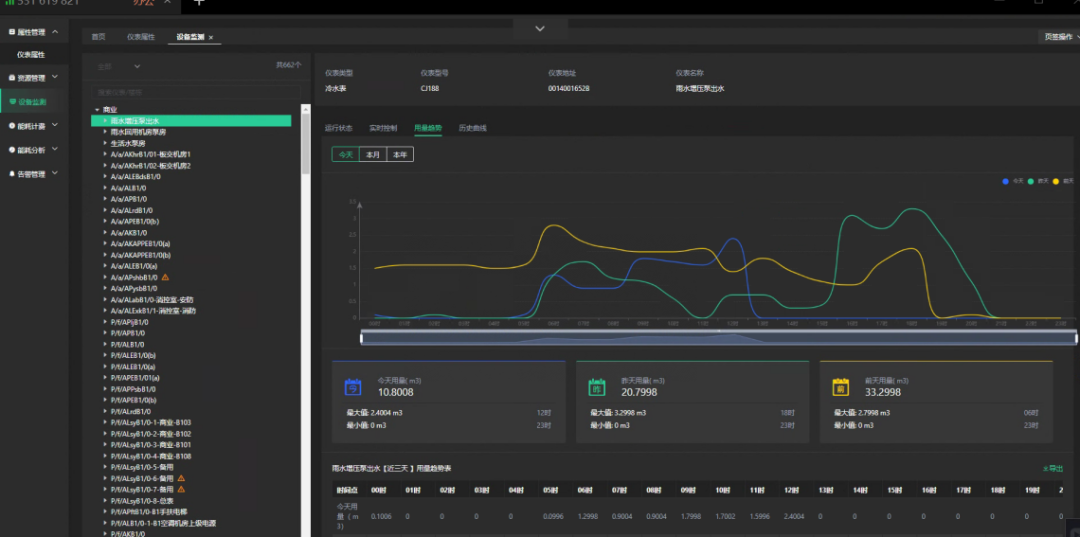Click the 仪表属性 sidebar submenu item
1080x537 pixels.
[x=31, y=55]
